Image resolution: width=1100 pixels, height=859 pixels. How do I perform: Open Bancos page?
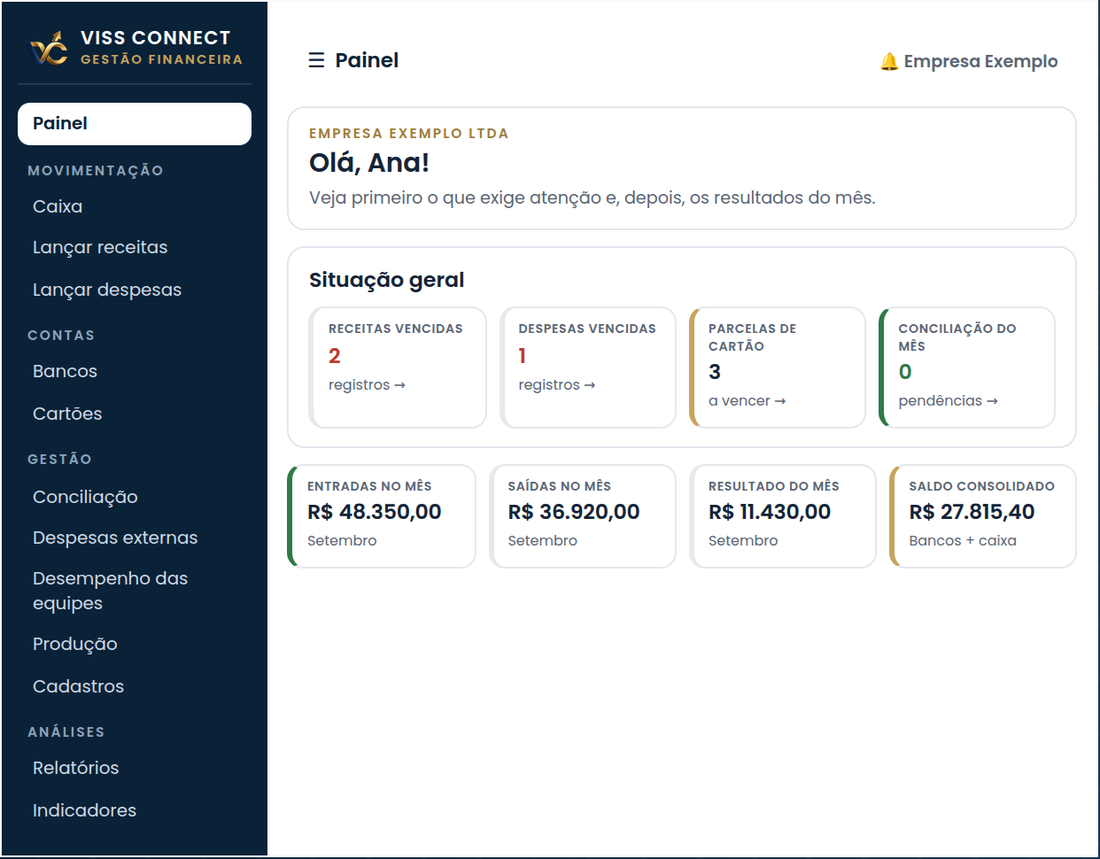coord(65,371)
